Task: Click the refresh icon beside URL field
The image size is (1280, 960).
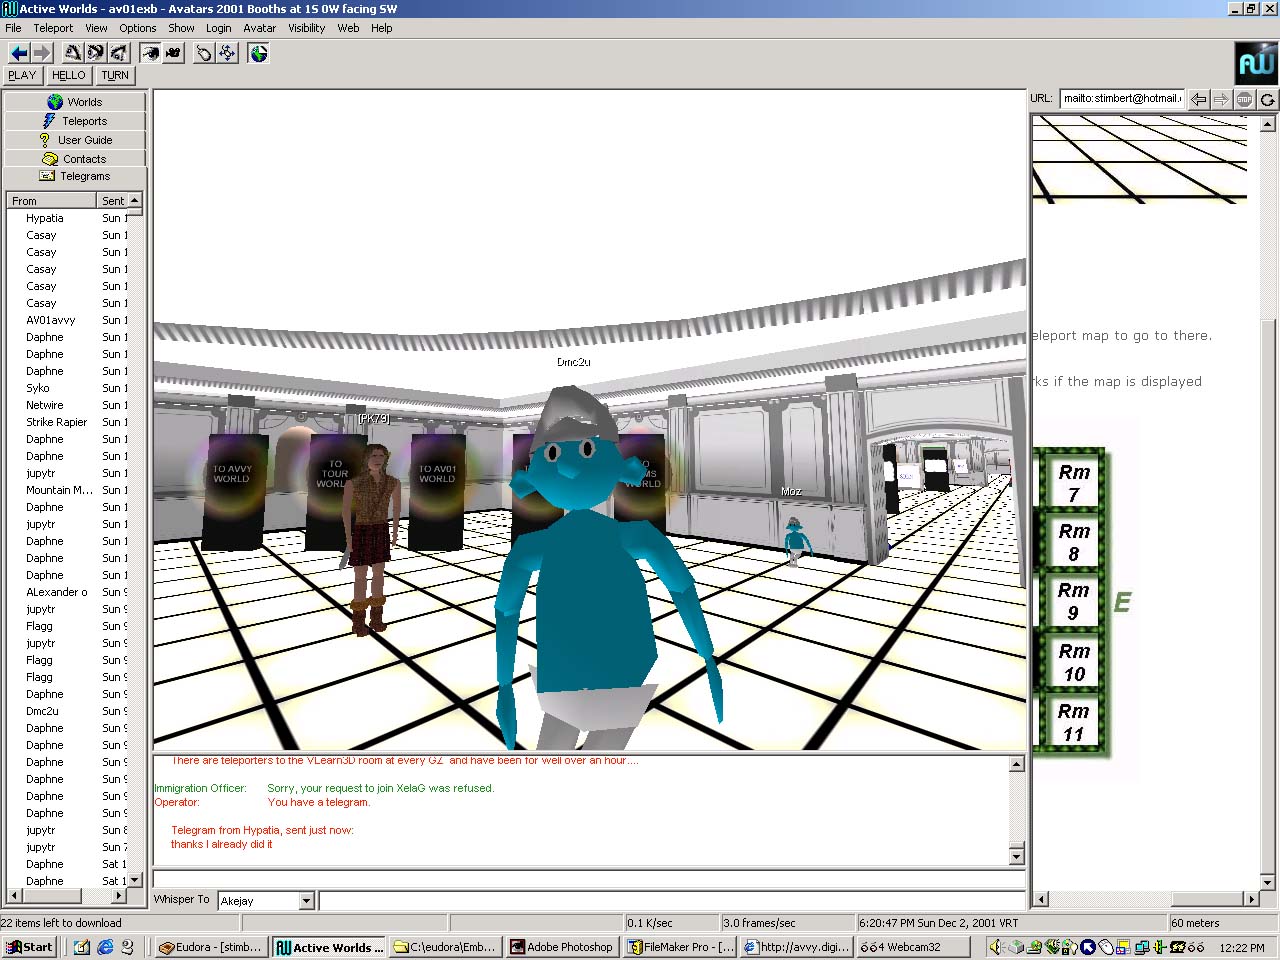Action: coord(1267,99)
